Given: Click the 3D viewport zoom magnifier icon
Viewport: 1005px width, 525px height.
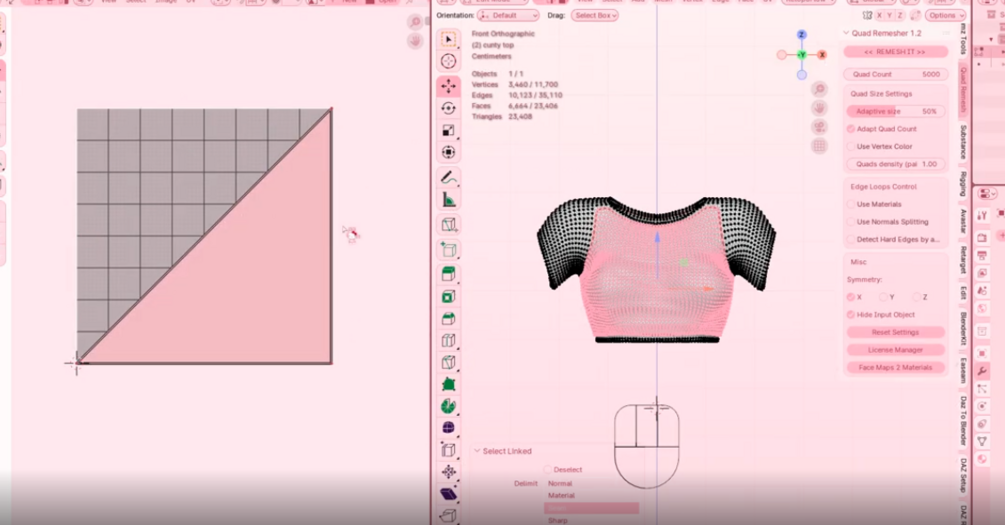Looking at the screenshot, I should coord(819,89).
